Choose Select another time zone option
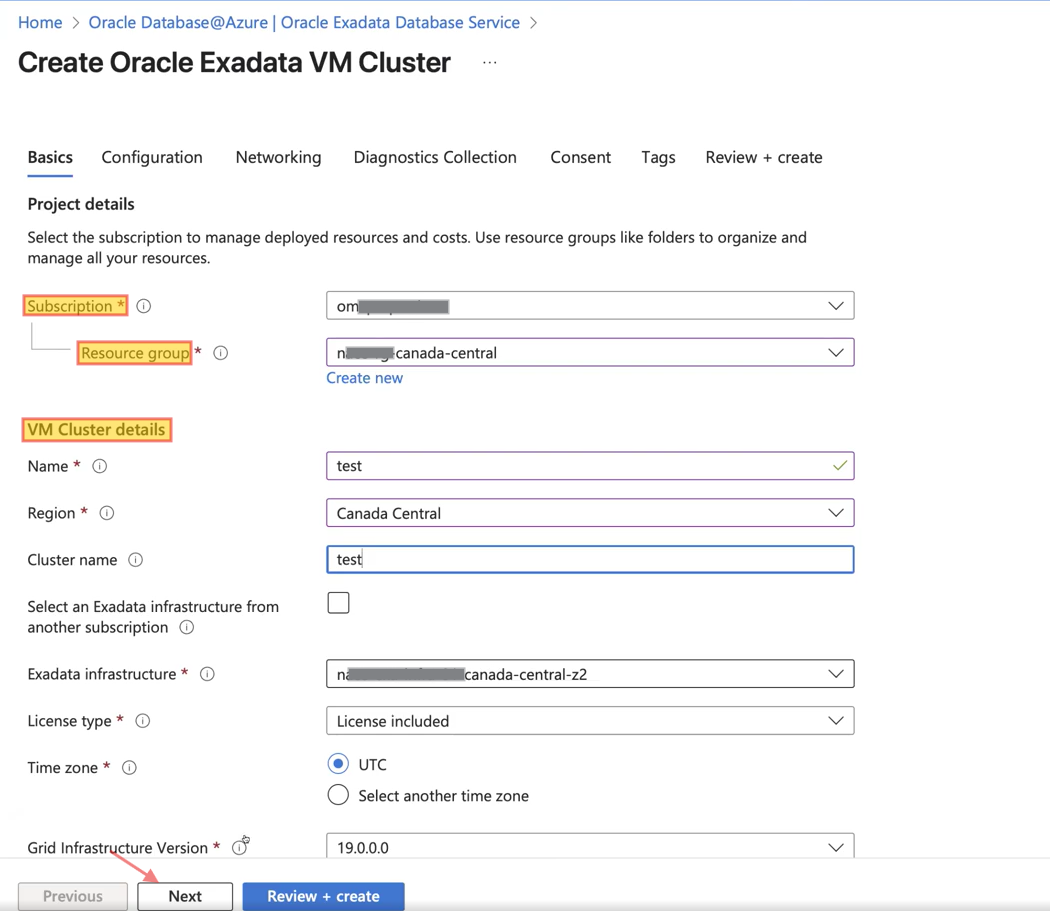Screen dimensions: 1050x911 coord(338,796)
